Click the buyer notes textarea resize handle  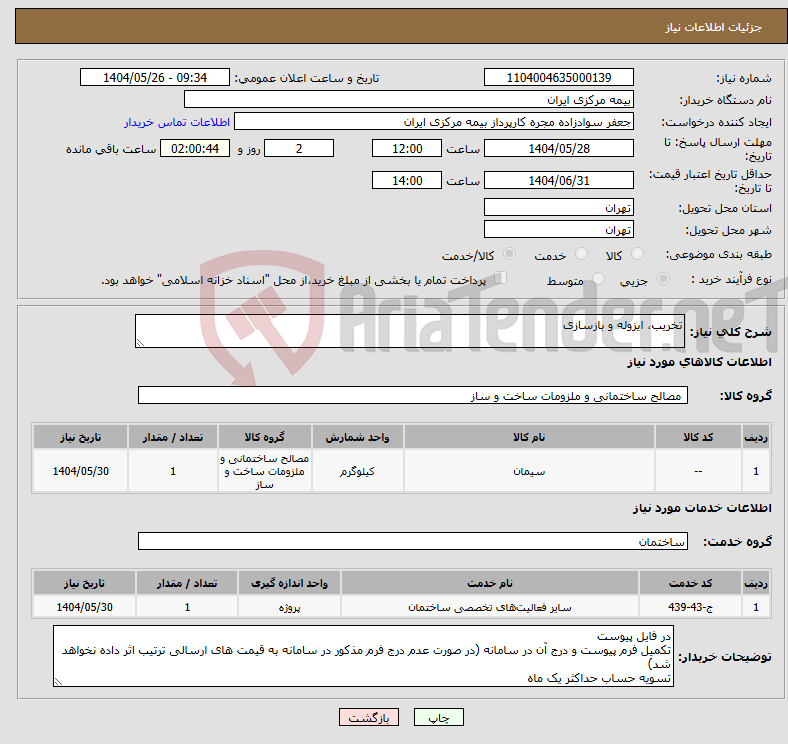point(58,682)
